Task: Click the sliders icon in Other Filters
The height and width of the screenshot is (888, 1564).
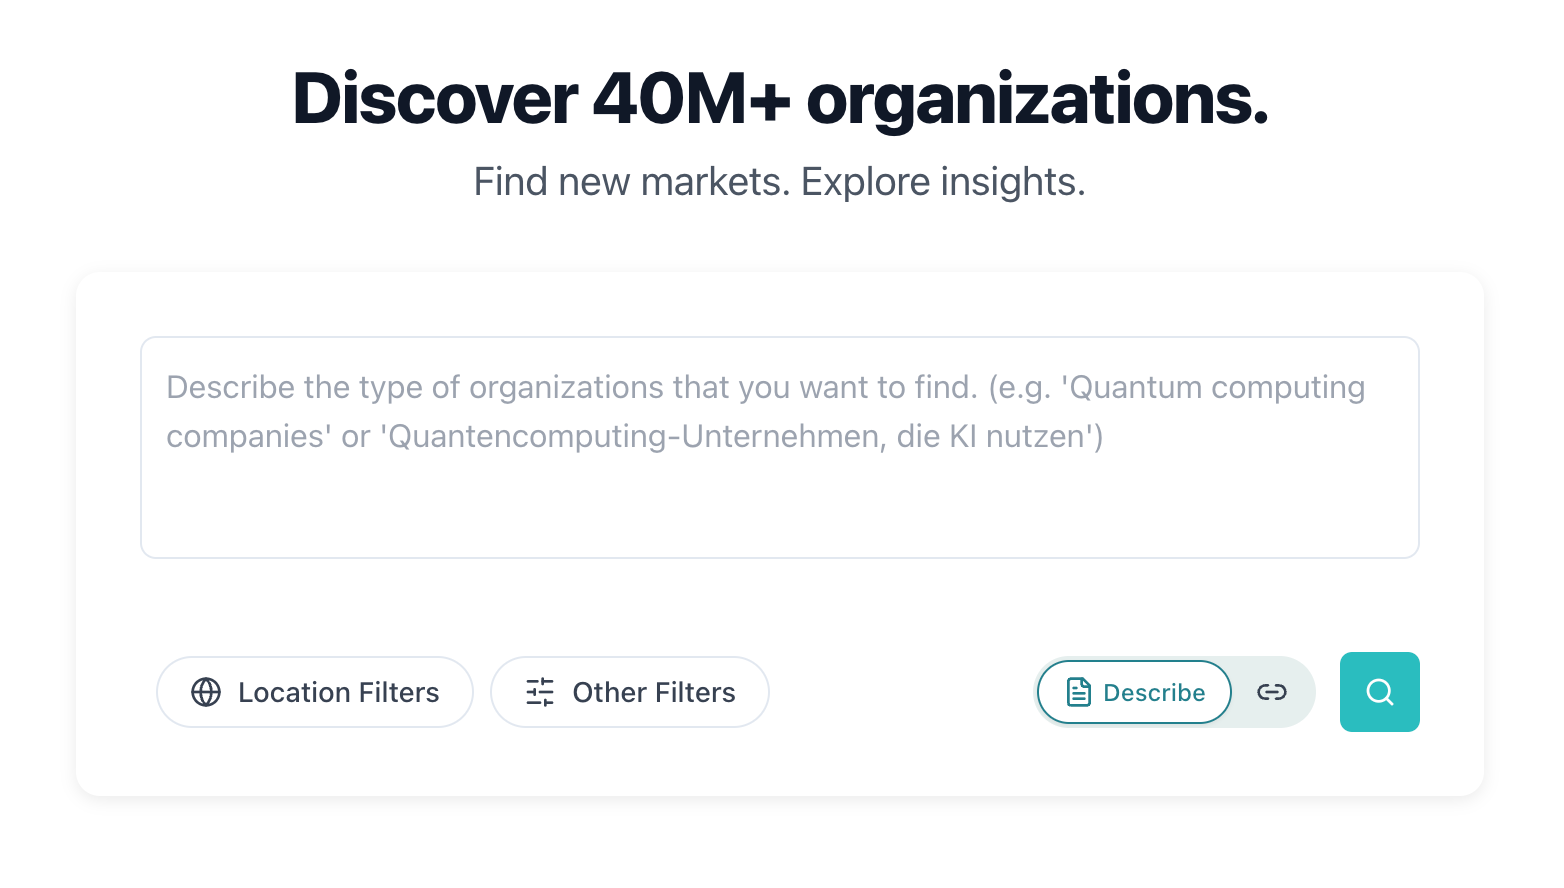Action: [x=540, y=692]
